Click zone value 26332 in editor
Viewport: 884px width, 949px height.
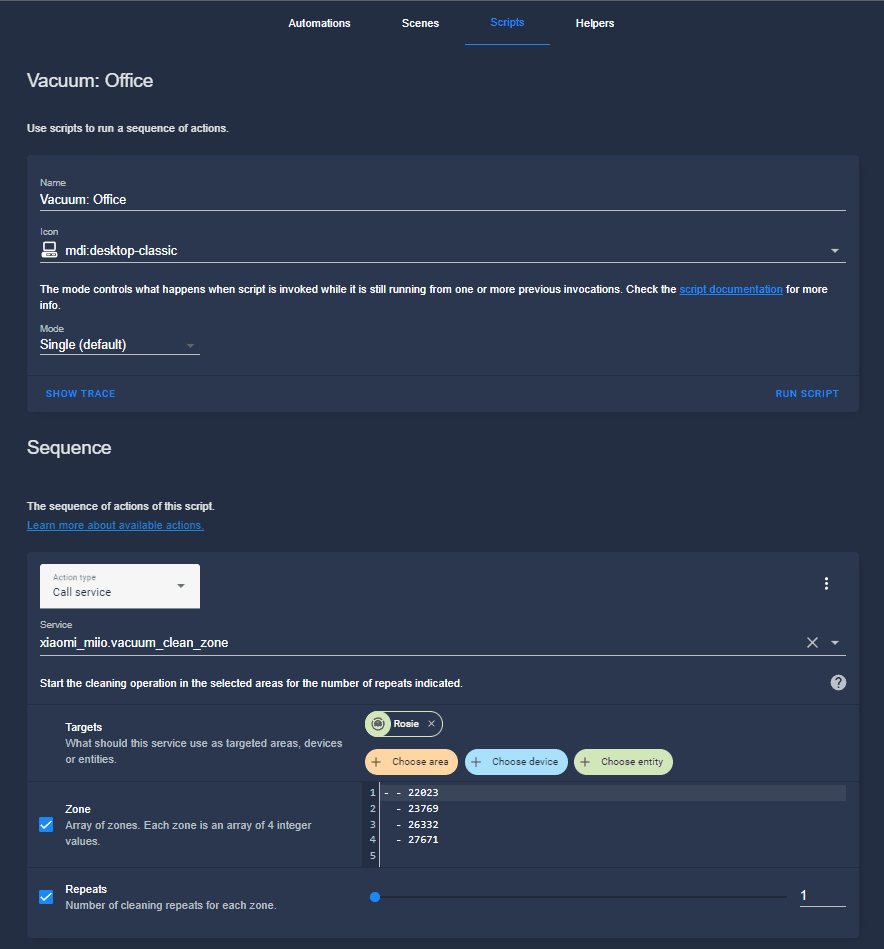[423, 824]
